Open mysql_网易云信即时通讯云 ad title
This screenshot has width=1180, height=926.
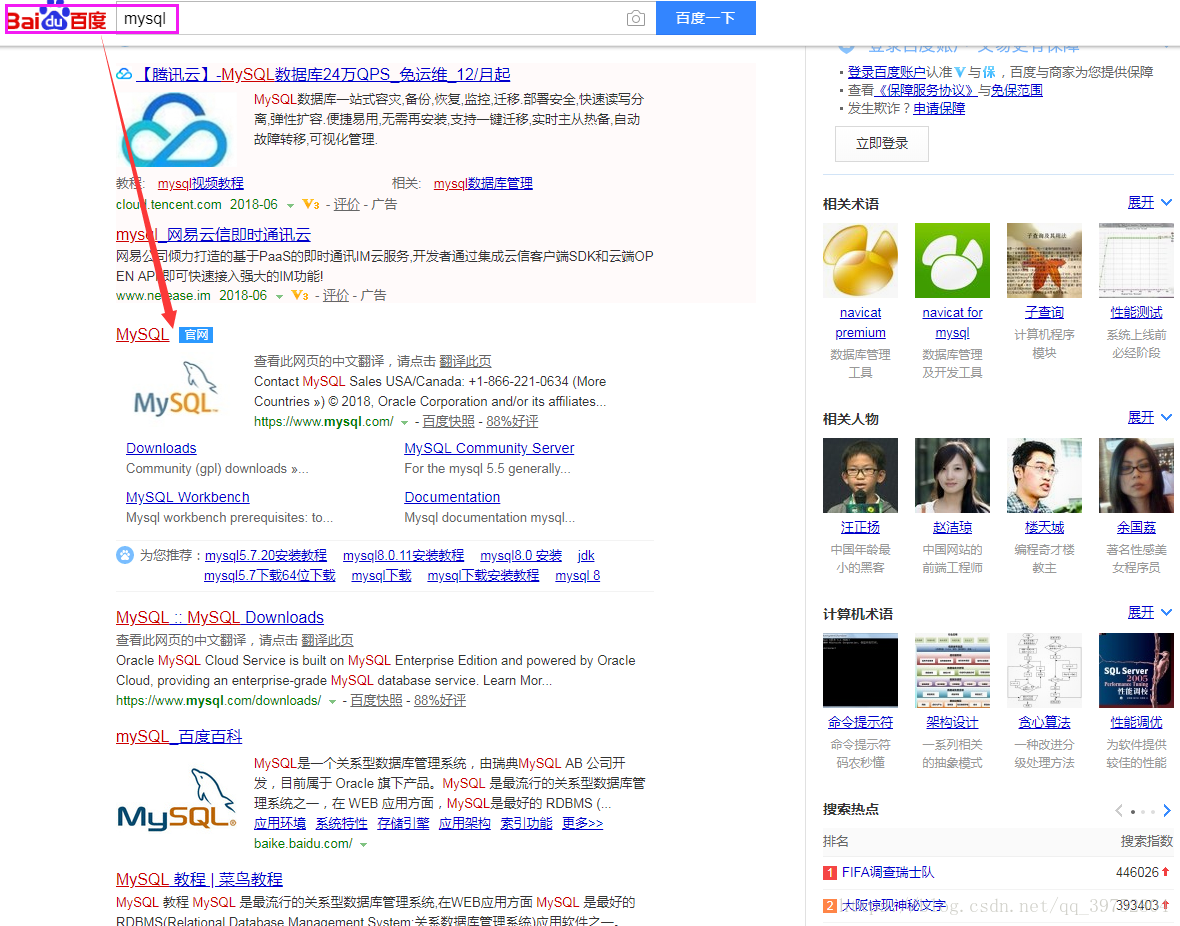coord(213,235)
